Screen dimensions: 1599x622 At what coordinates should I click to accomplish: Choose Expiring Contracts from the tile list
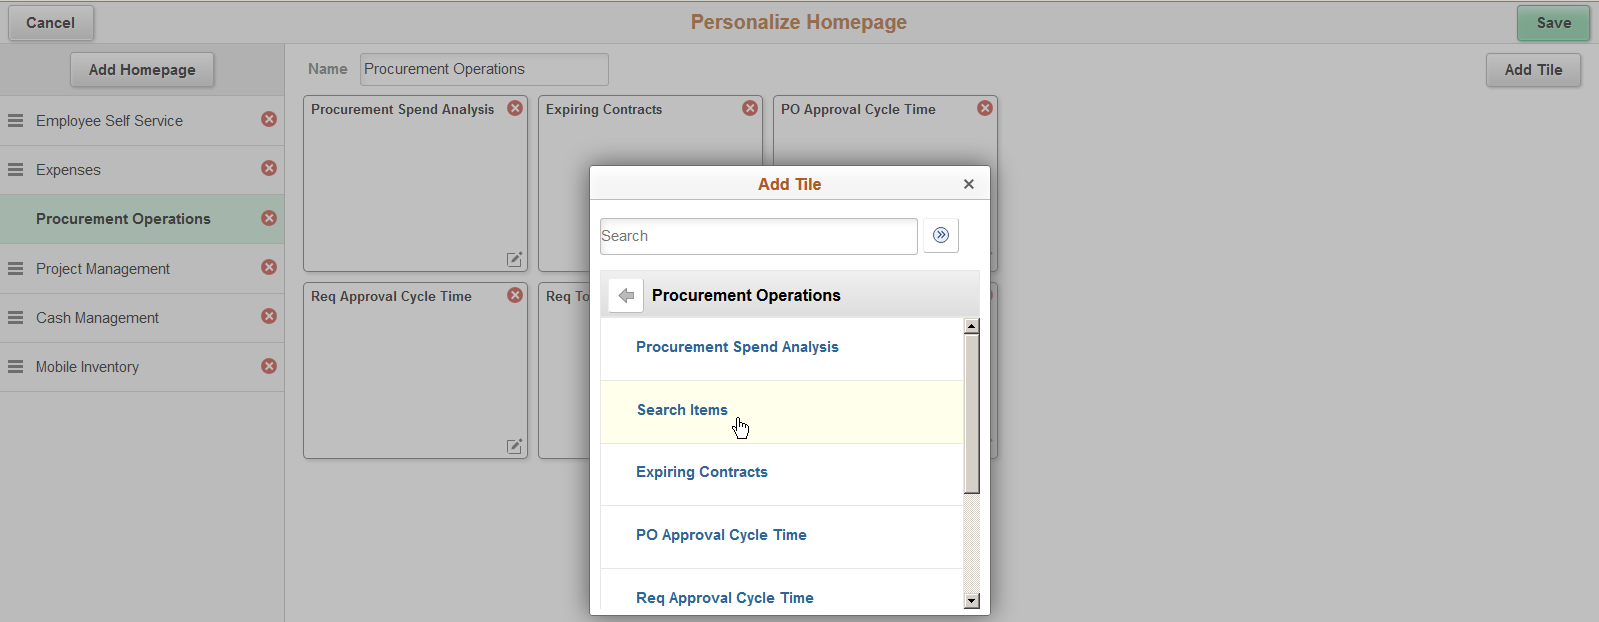tap(701, 472)
